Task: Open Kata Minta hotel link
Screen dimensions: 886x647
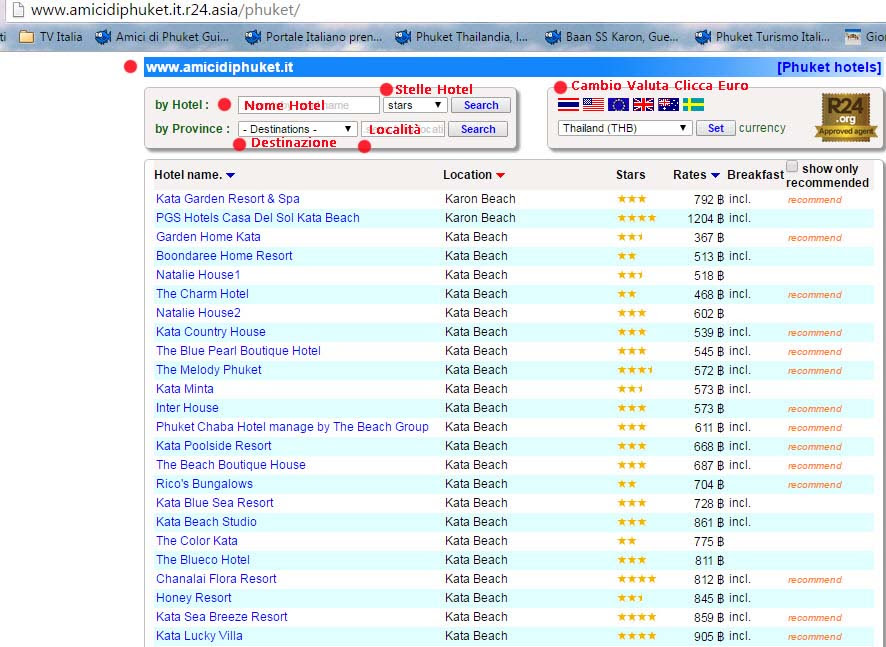Action: [x=185, y=389]
